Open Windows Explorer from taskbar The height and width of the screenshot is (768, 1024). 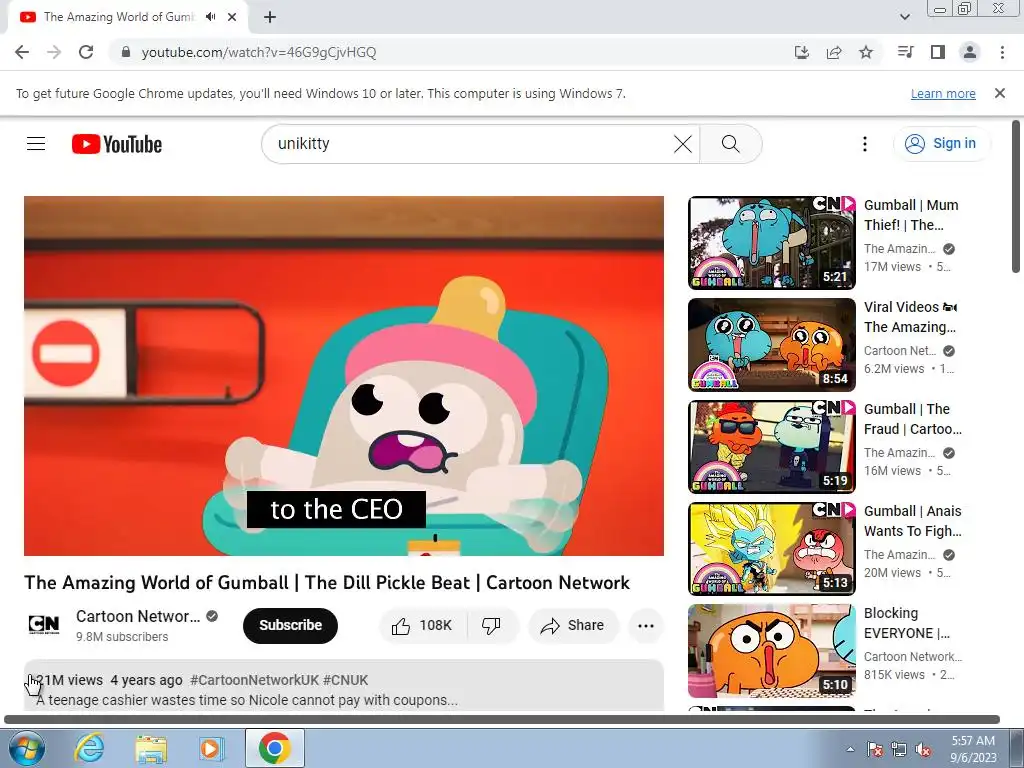(151, 748)
